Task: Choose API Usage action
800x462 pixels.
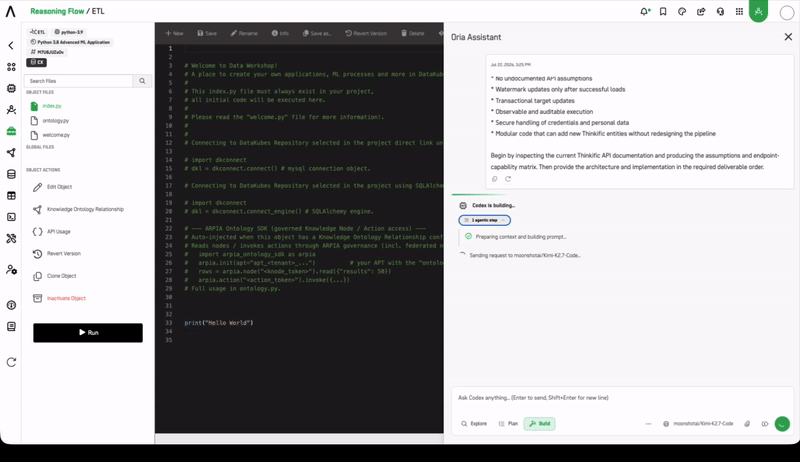Action: pyautogui.click(x=52, y=232)
